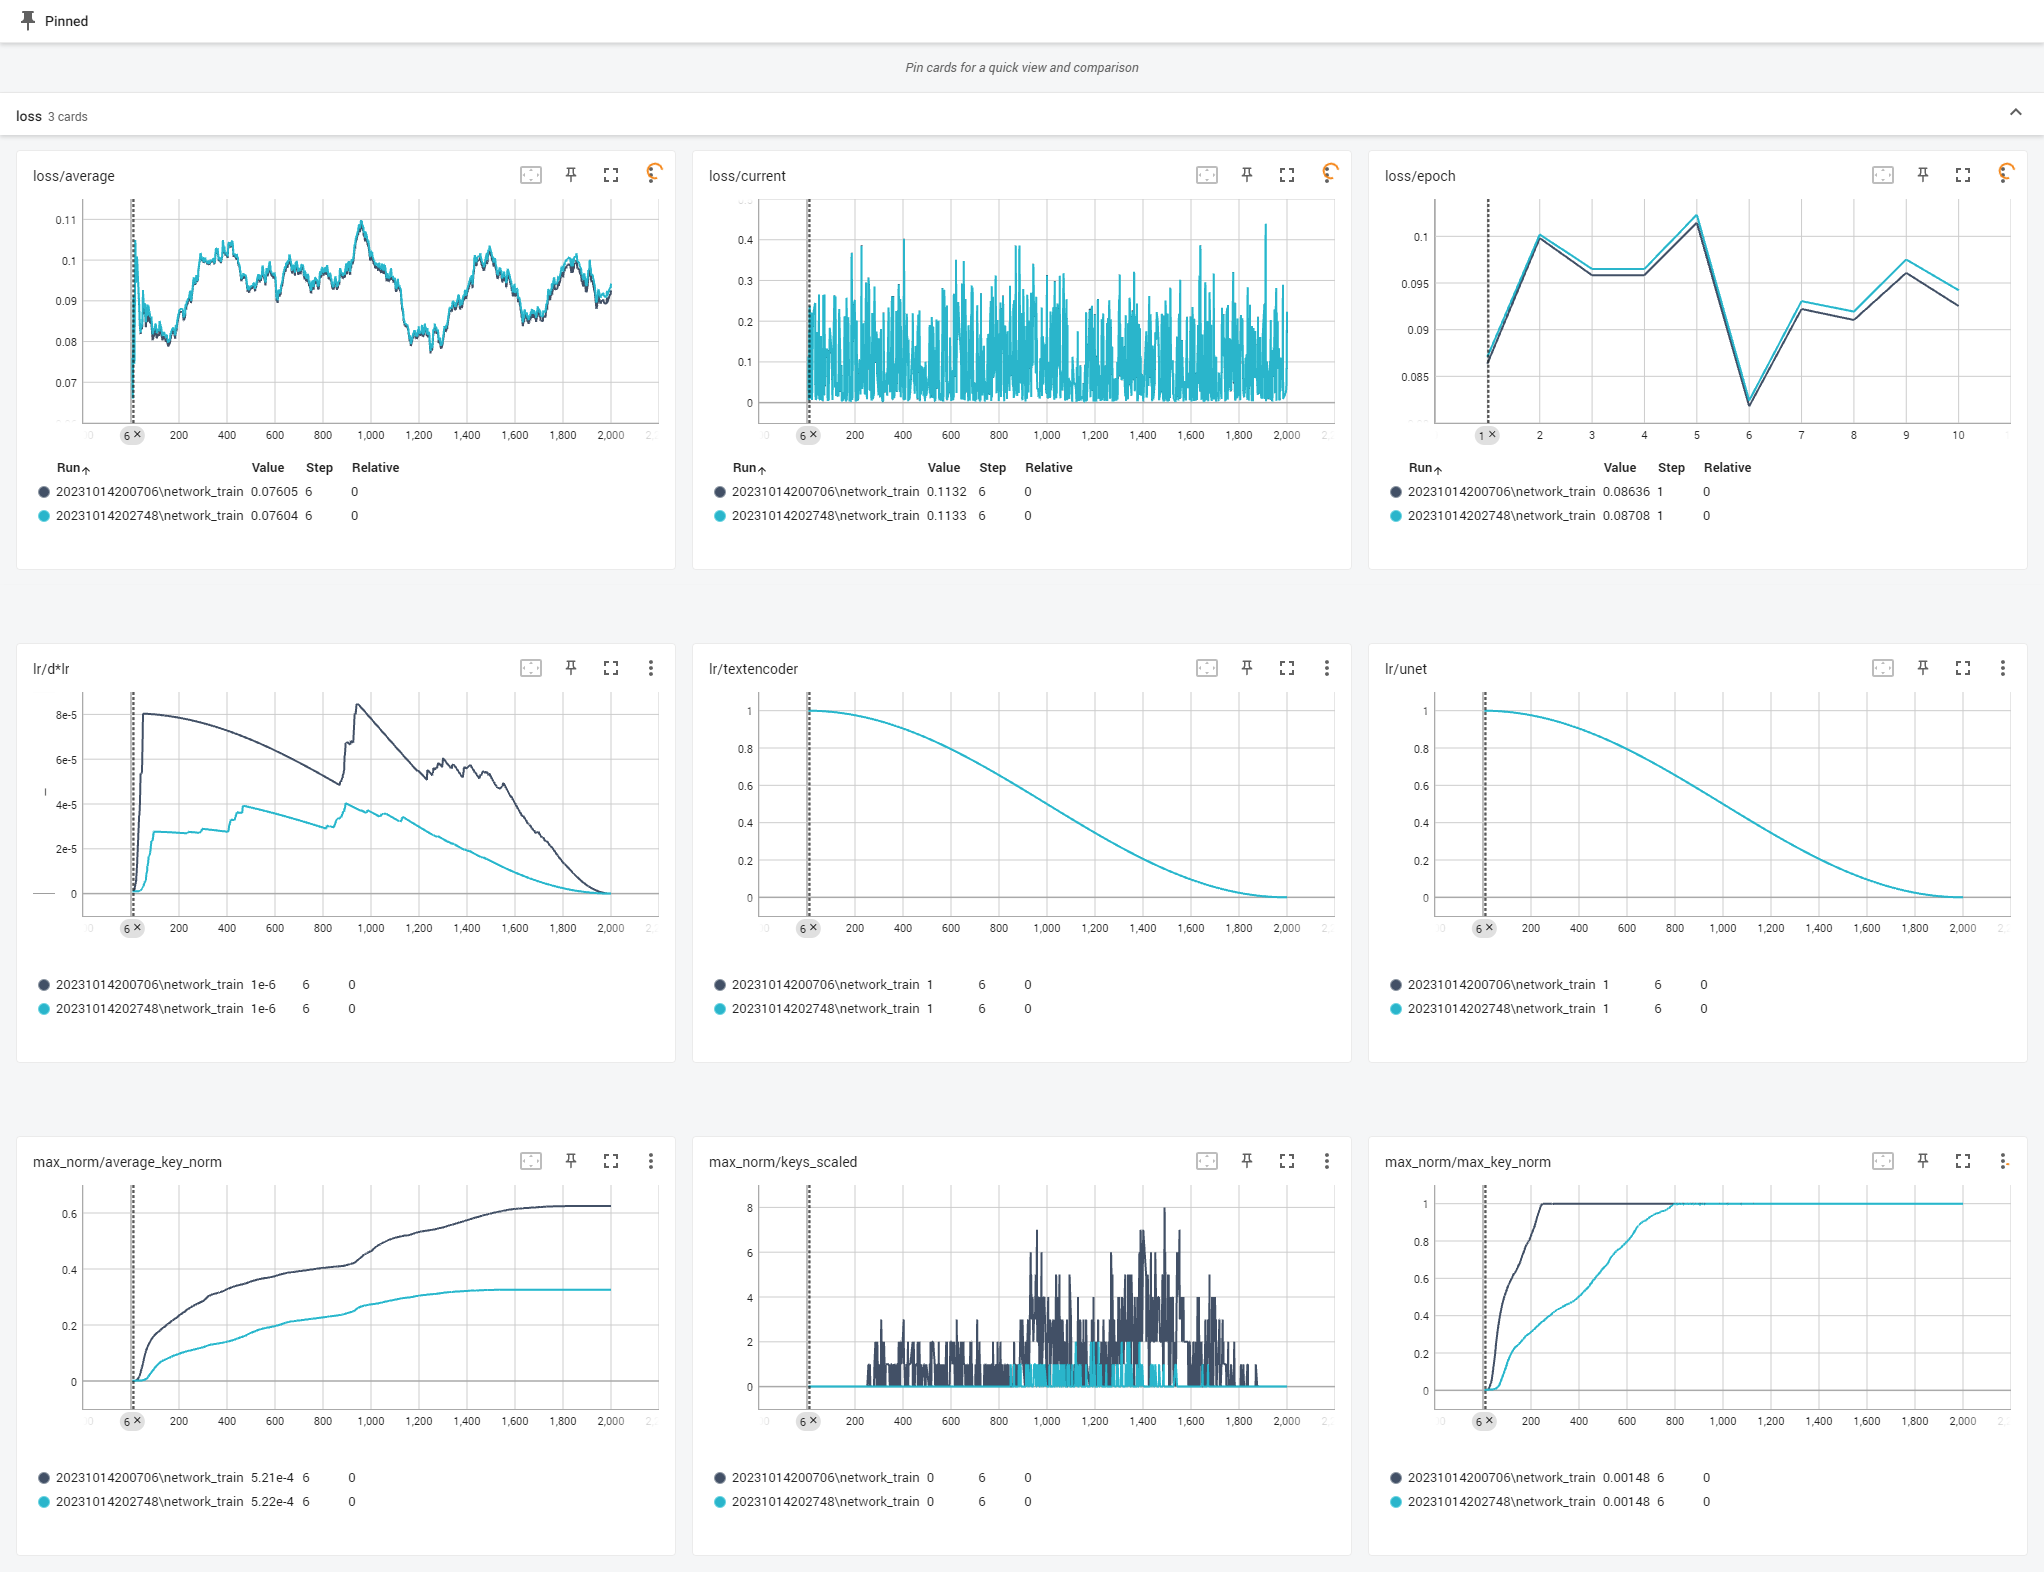Fit line chart domains on loss/epoch
2044x1572 pixels.
pos(1882,175)
